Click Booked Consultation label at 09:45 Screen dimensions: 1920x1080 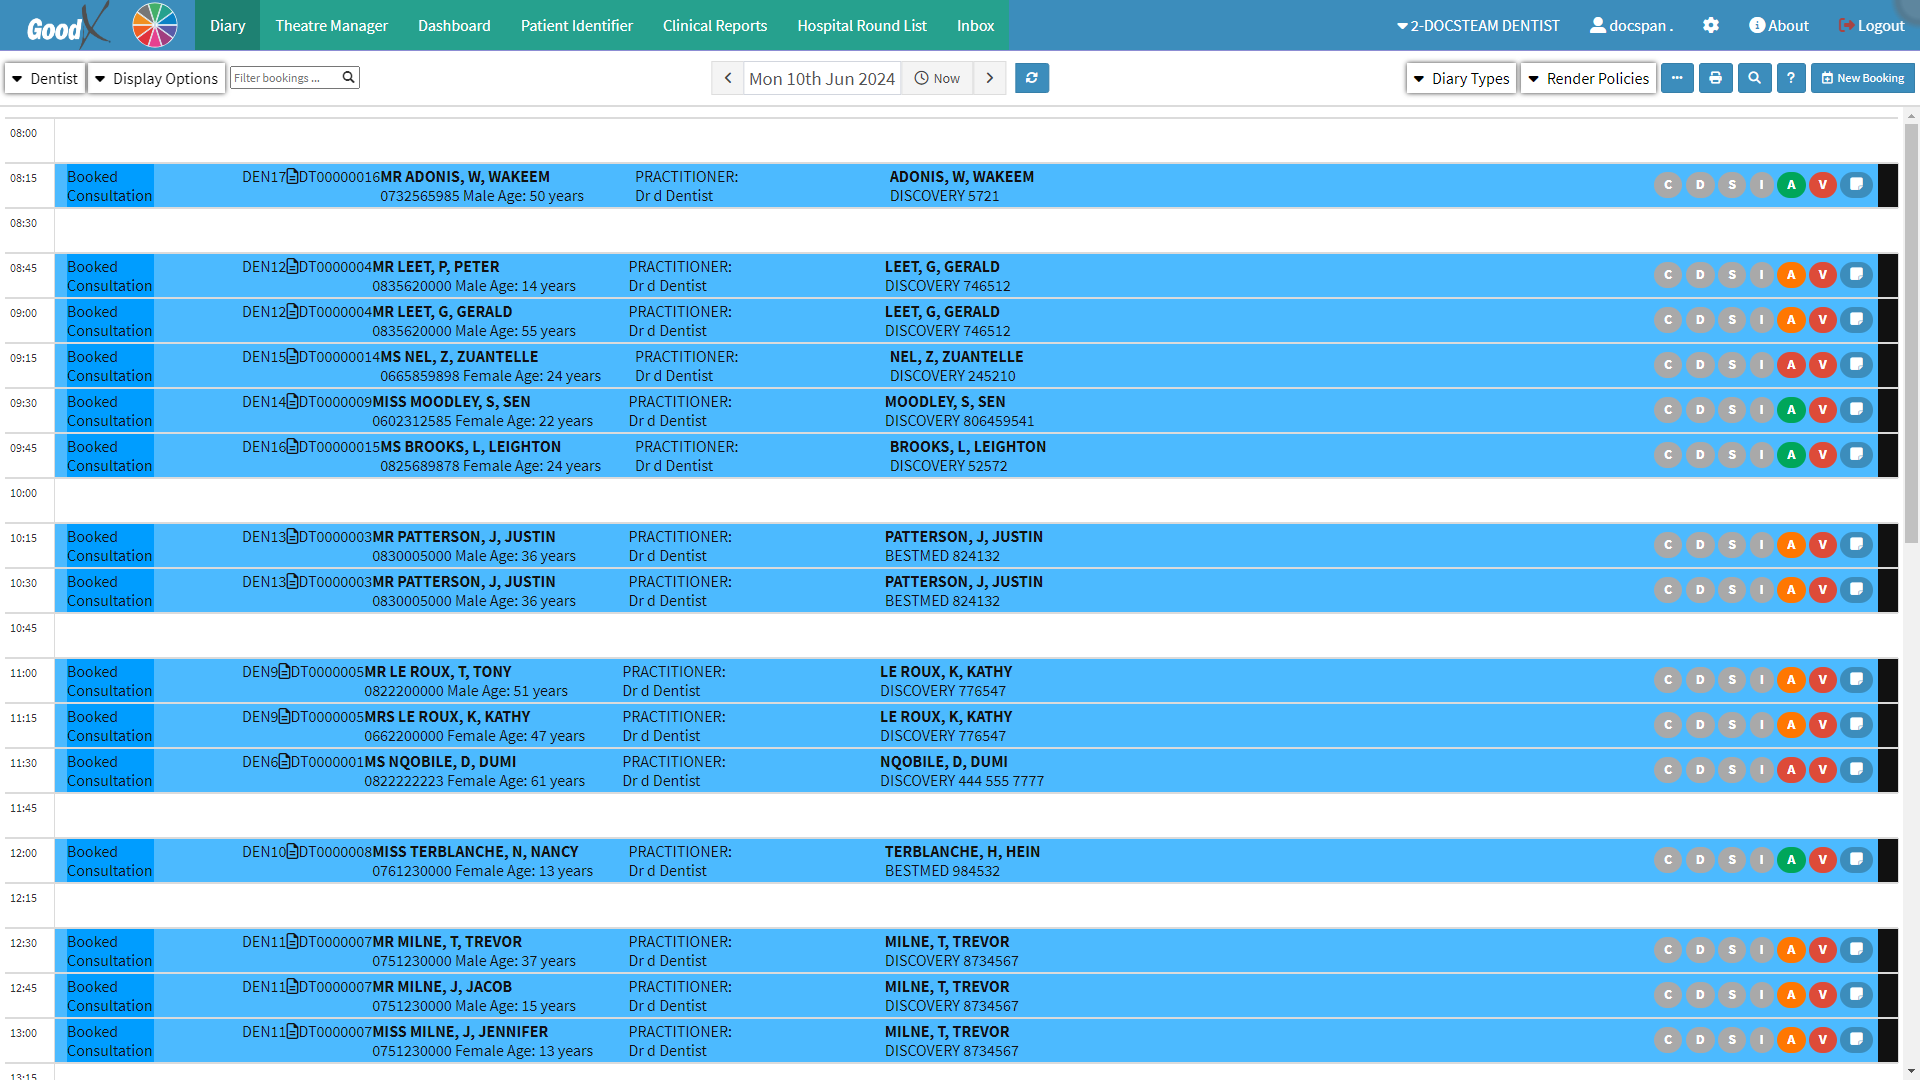point(109,456)
